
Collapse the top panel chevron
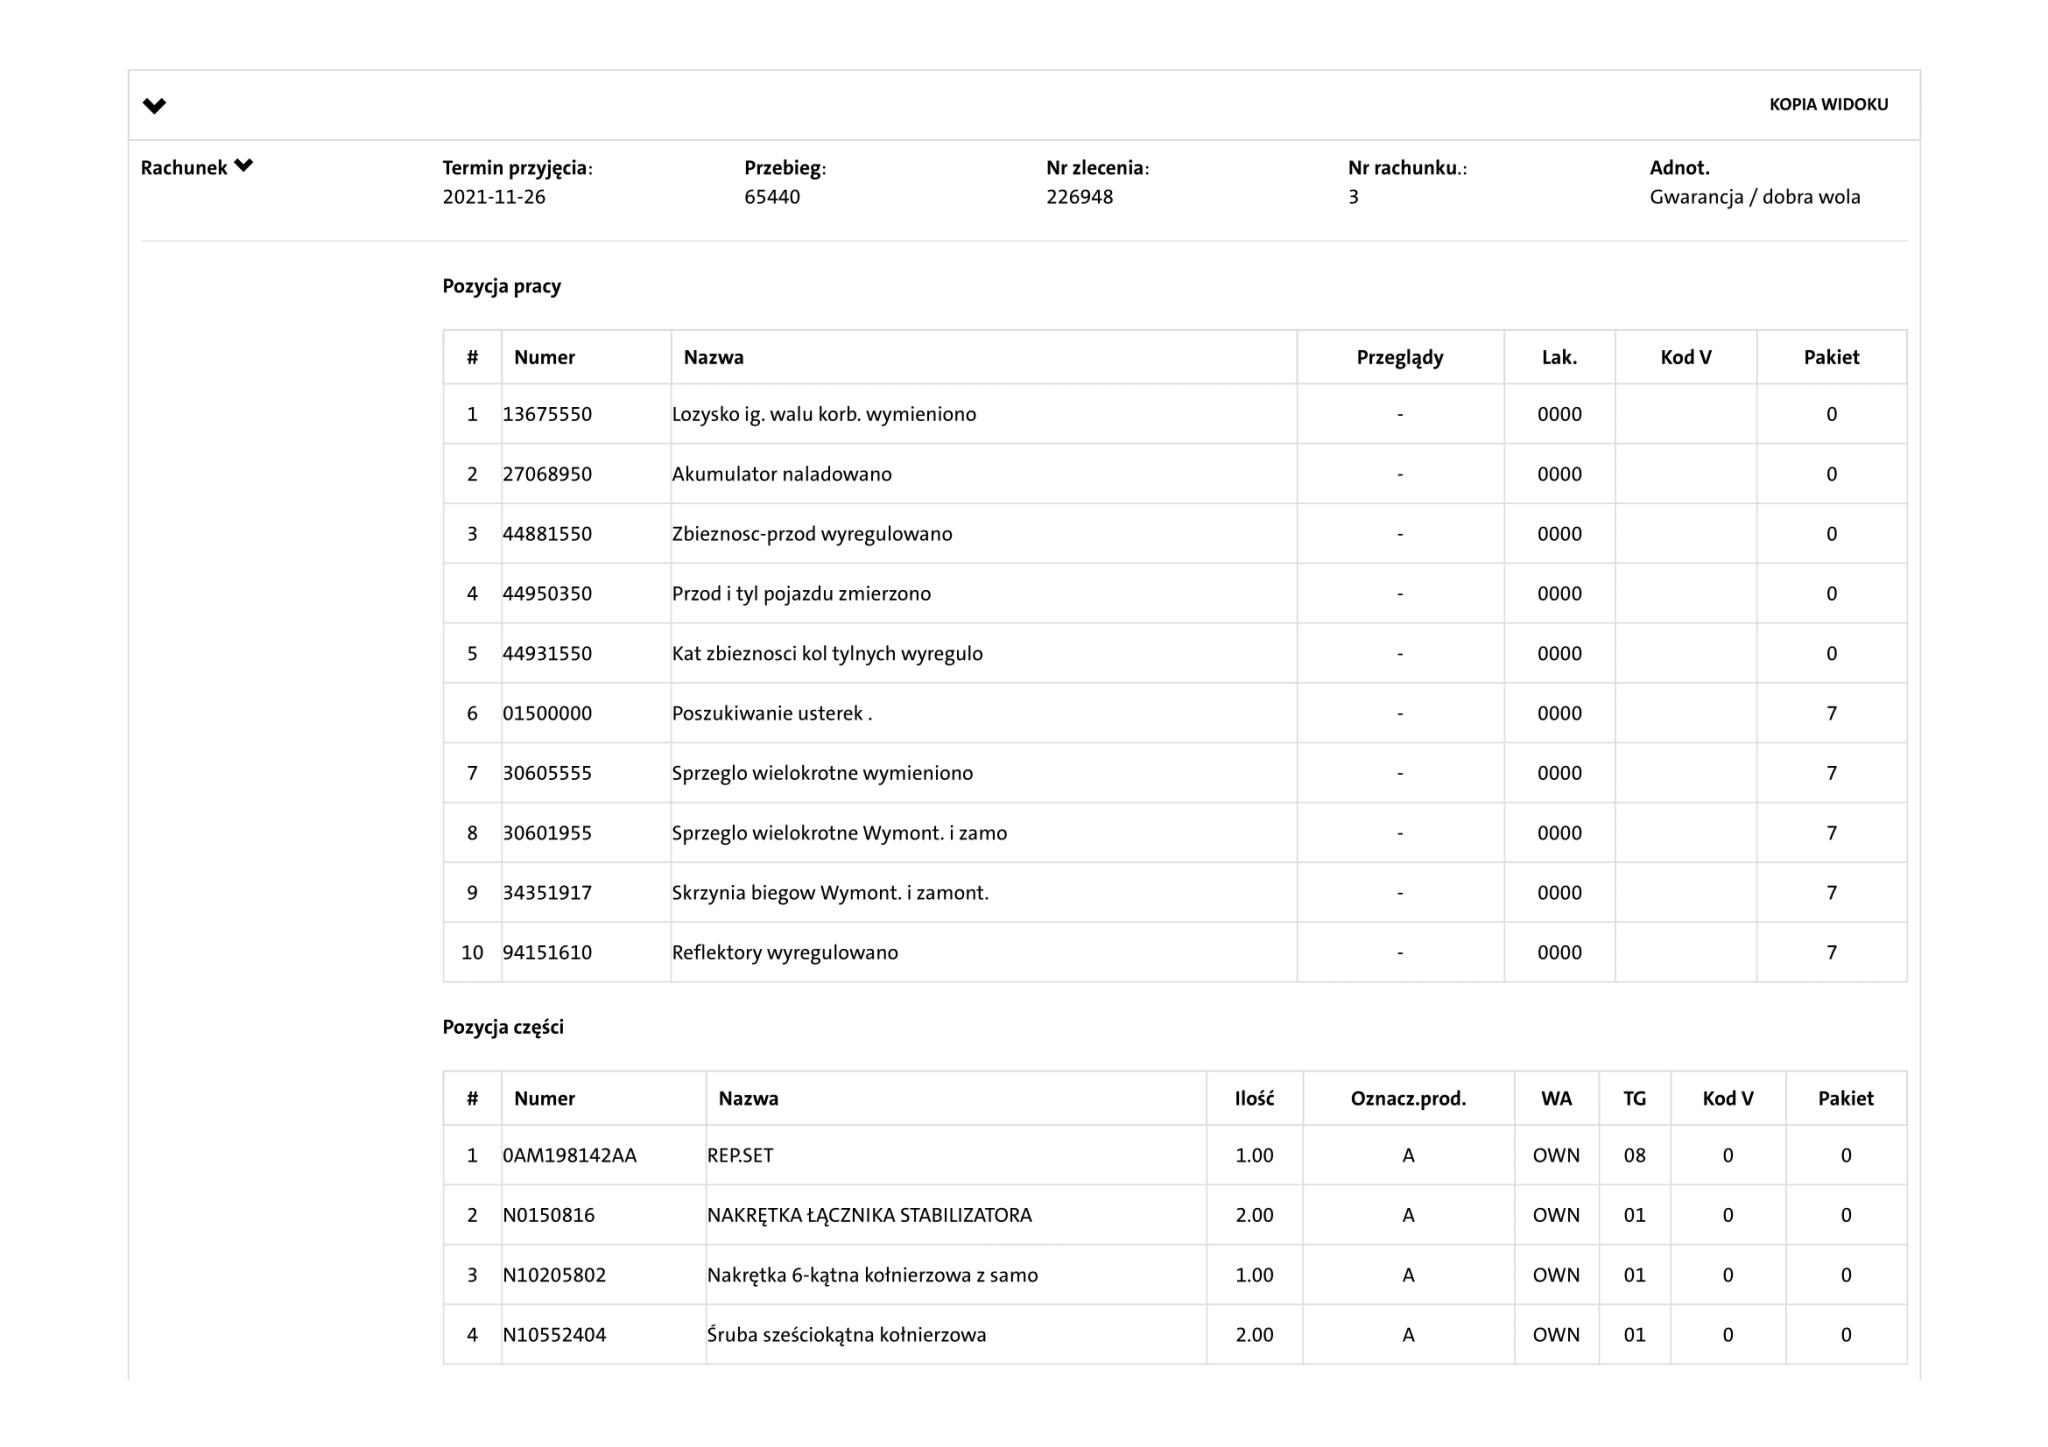pos(154,105)
